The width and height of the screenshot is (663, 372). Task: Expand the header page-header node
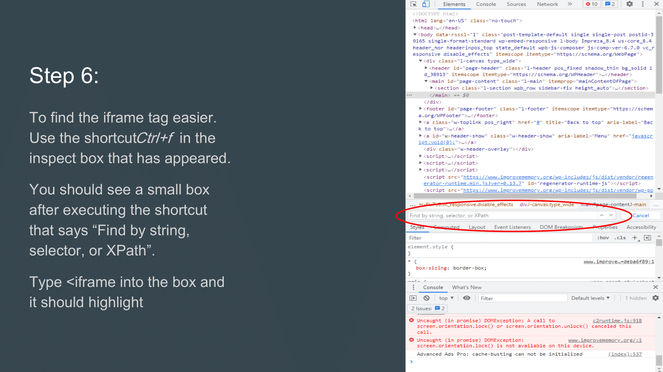coord(426,68)
